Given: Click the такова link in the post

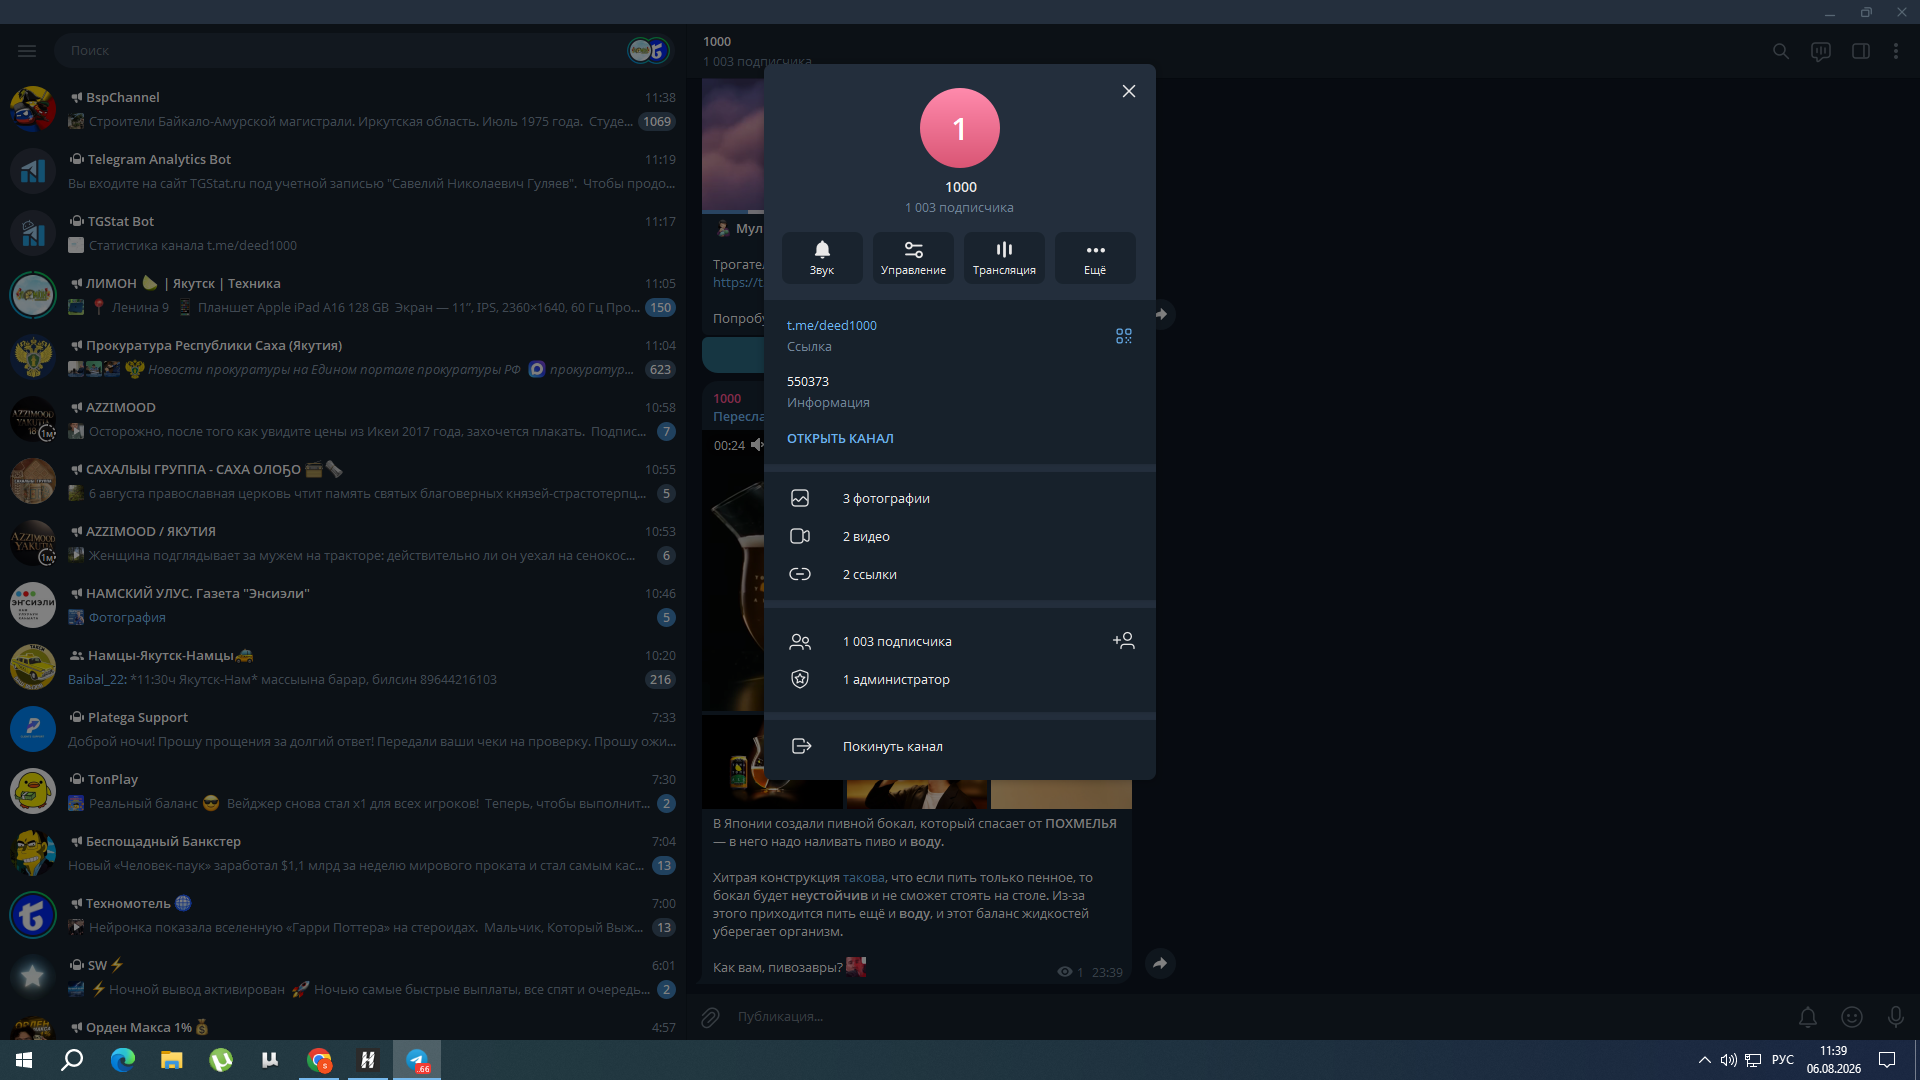Looking at the screenshot, I should 864,877.
